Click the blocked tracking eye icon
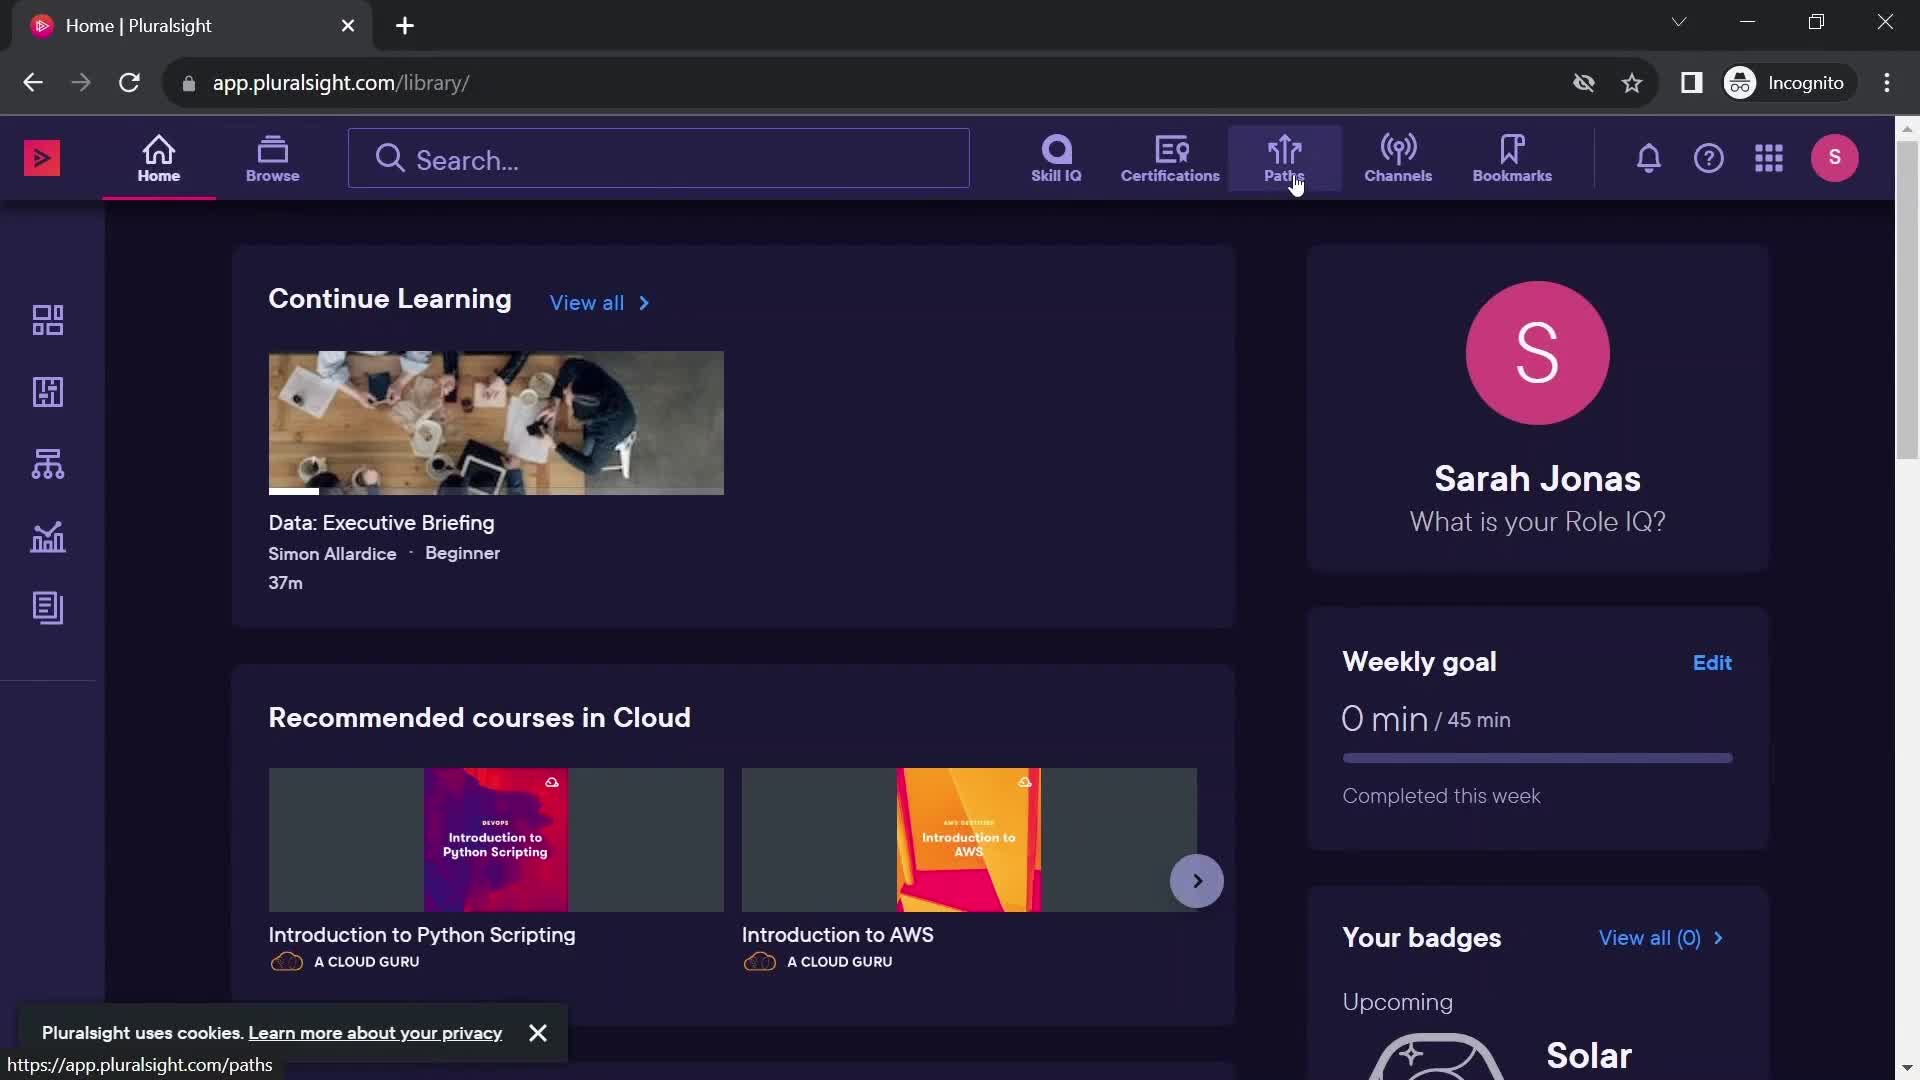The height and width of the screenshot is (1080, 1920). coord(1584,83)
